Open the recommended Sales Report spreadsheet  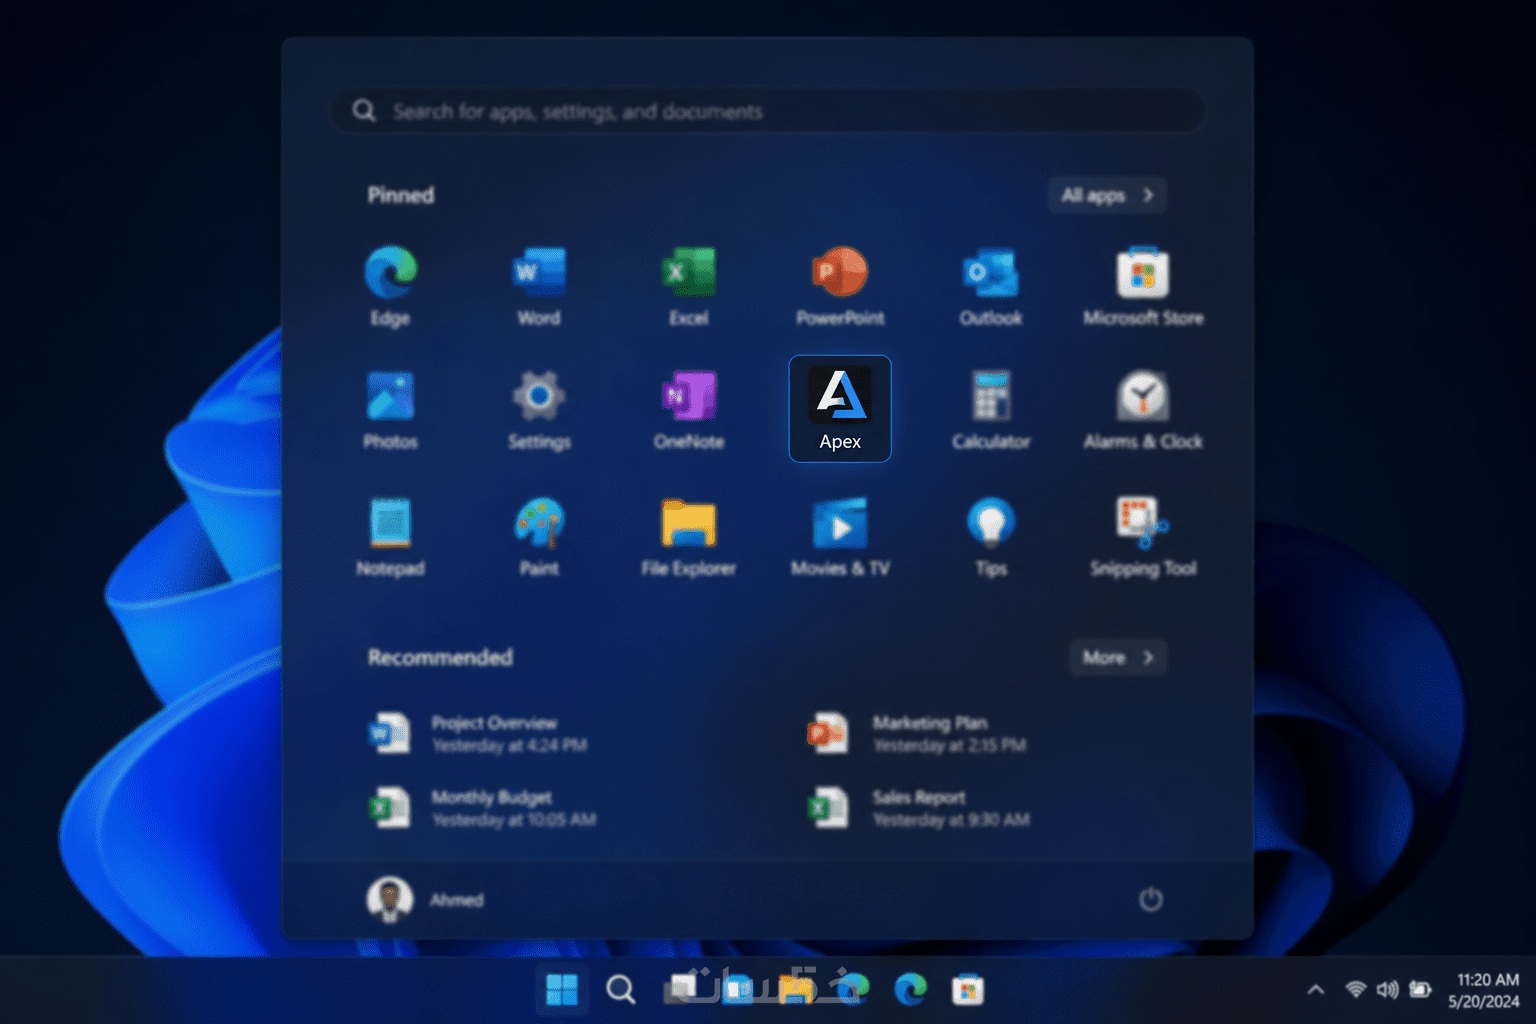(x=918, y=808)
